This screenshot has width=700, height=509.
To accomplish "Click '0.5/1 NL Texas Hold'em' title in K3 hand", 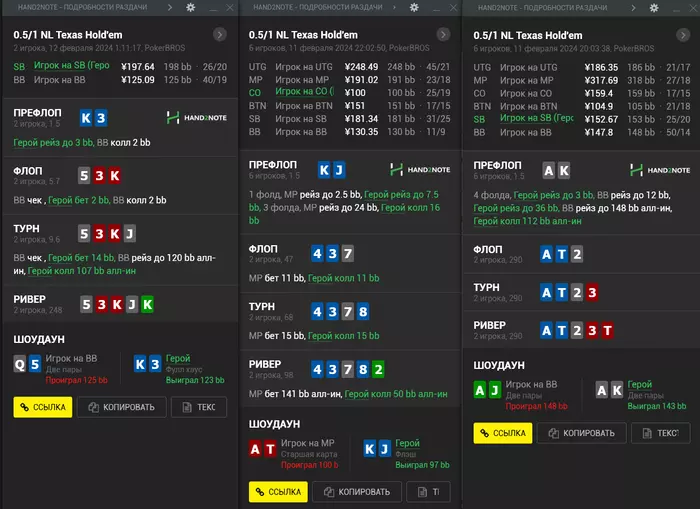I will click(68, 35).
